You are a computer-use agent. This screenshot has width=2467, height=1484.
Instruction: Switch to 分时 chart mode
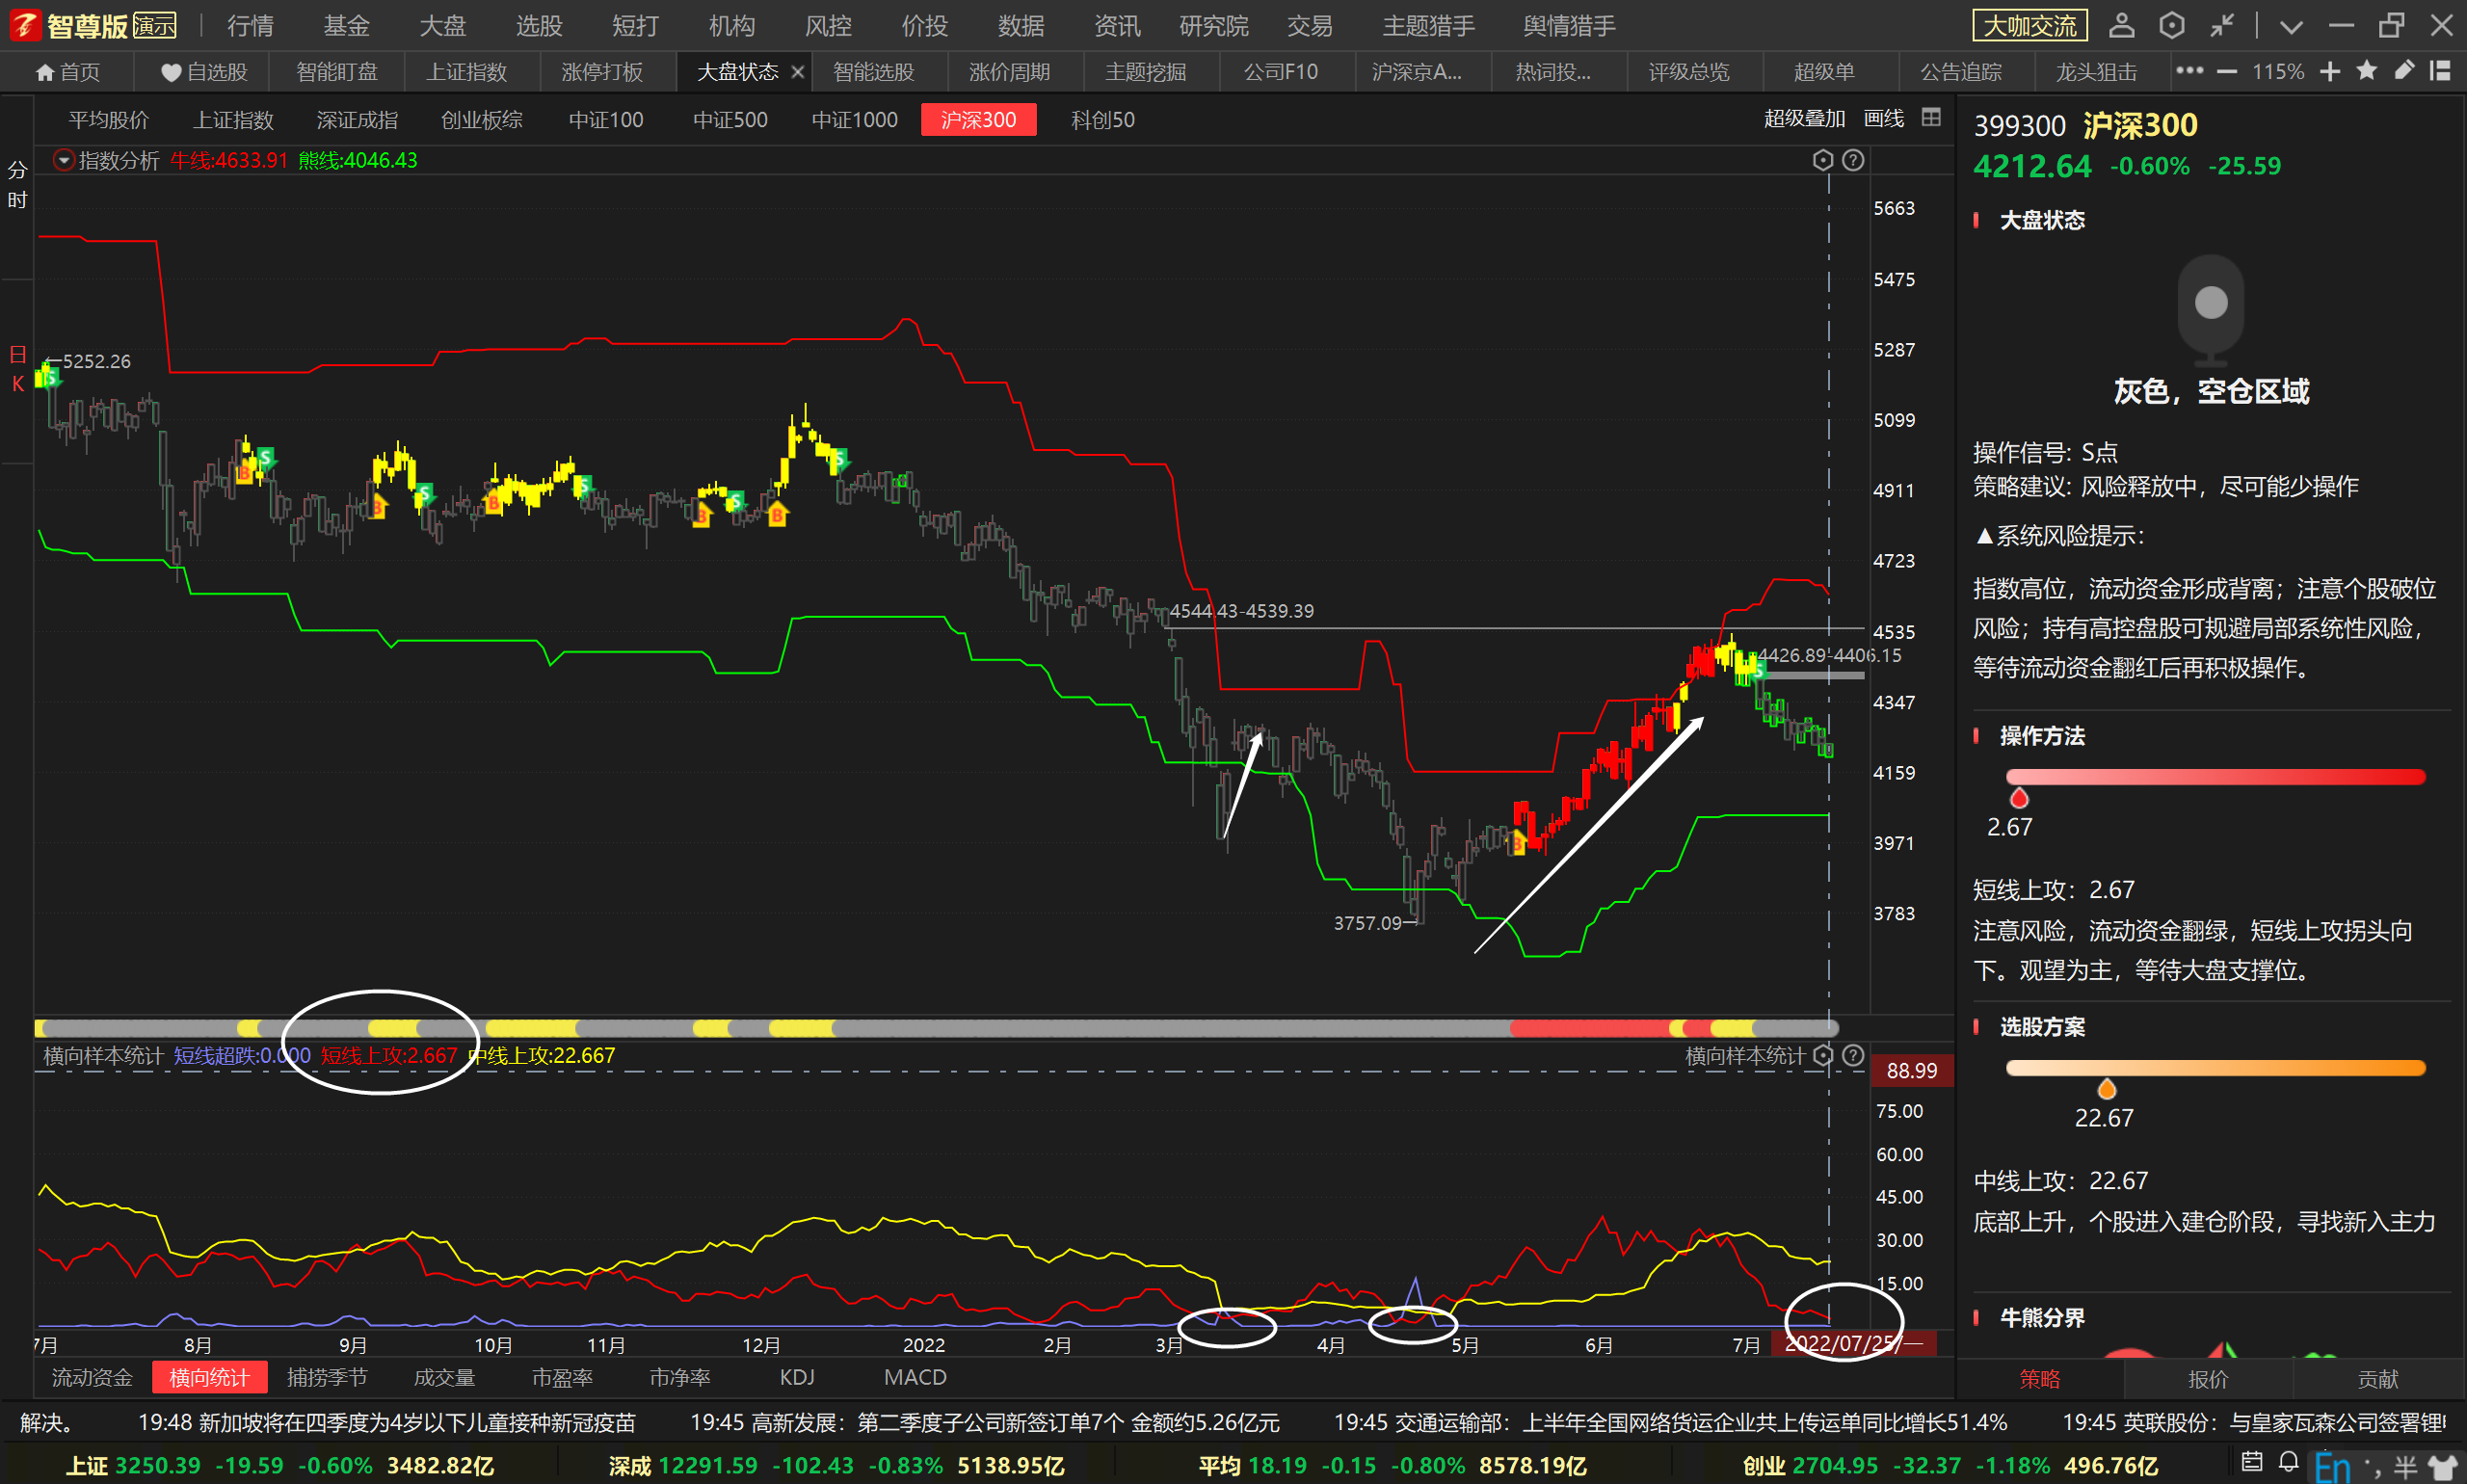17,185
